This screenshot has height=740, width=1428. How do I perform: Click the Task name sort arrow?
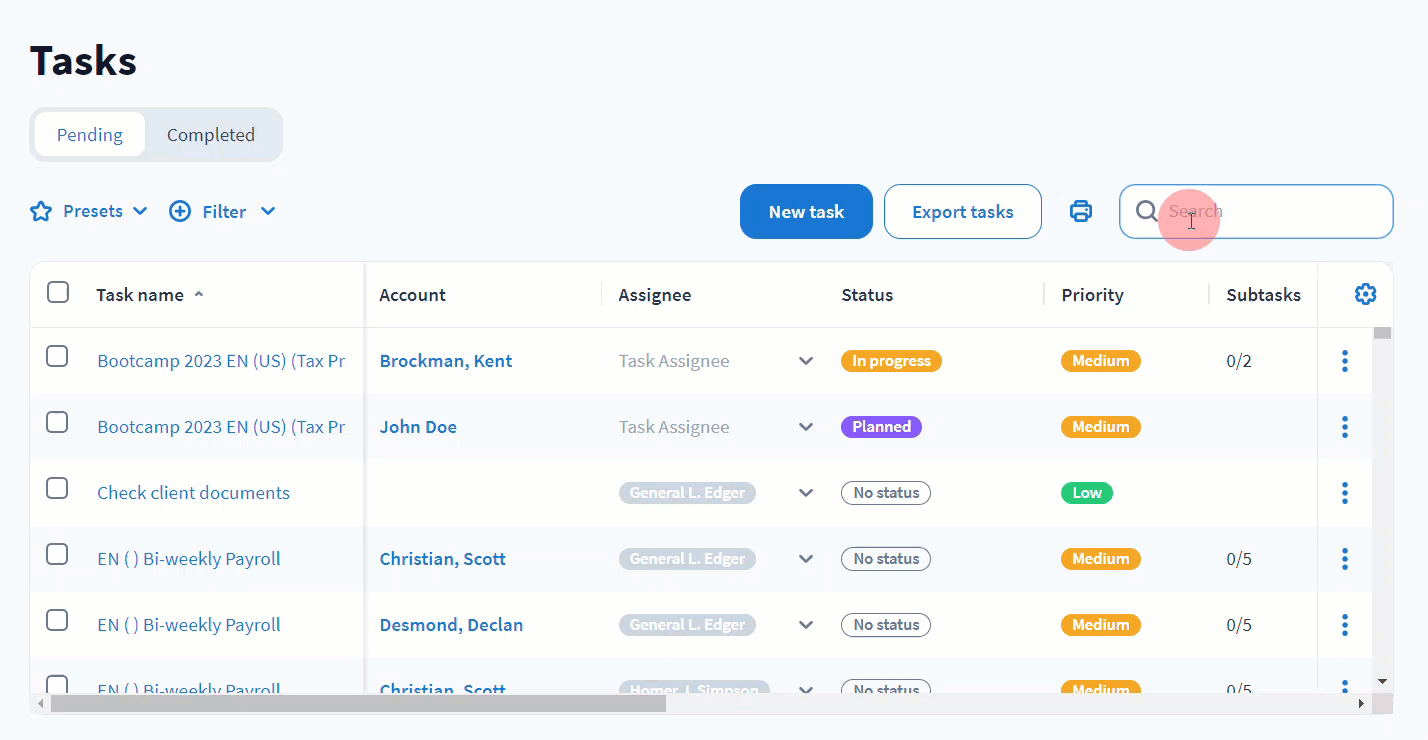(199, 294)
